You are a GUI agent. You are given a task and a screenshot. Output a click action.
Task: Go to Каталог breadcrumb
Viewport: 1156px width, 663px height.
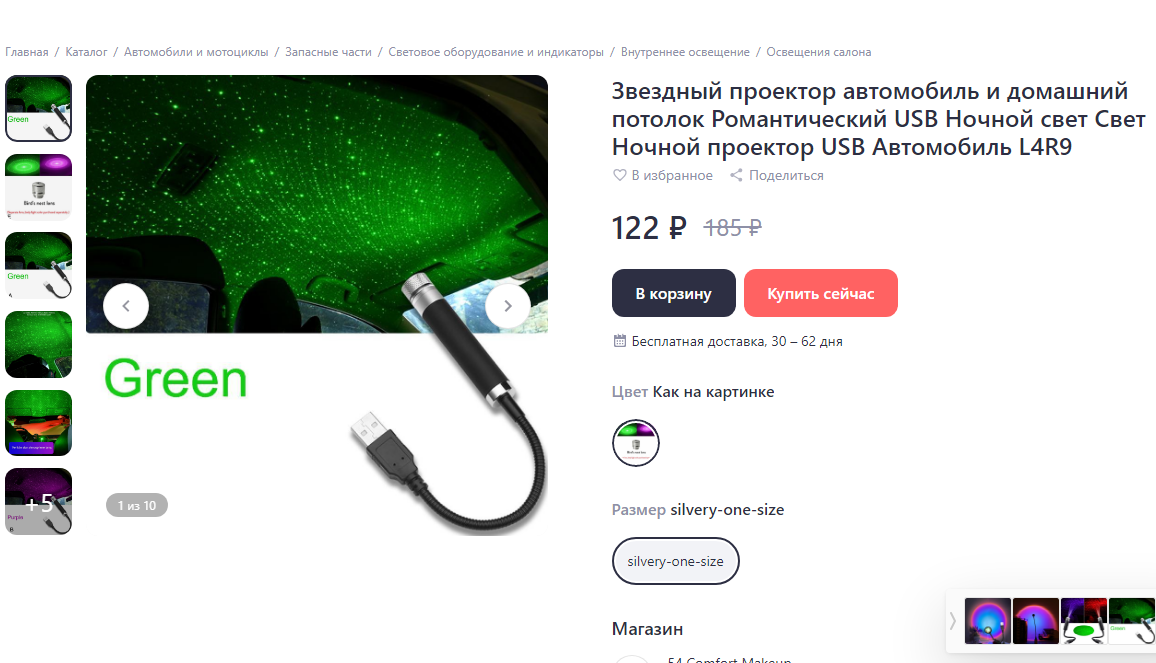[x=86, y=52]
